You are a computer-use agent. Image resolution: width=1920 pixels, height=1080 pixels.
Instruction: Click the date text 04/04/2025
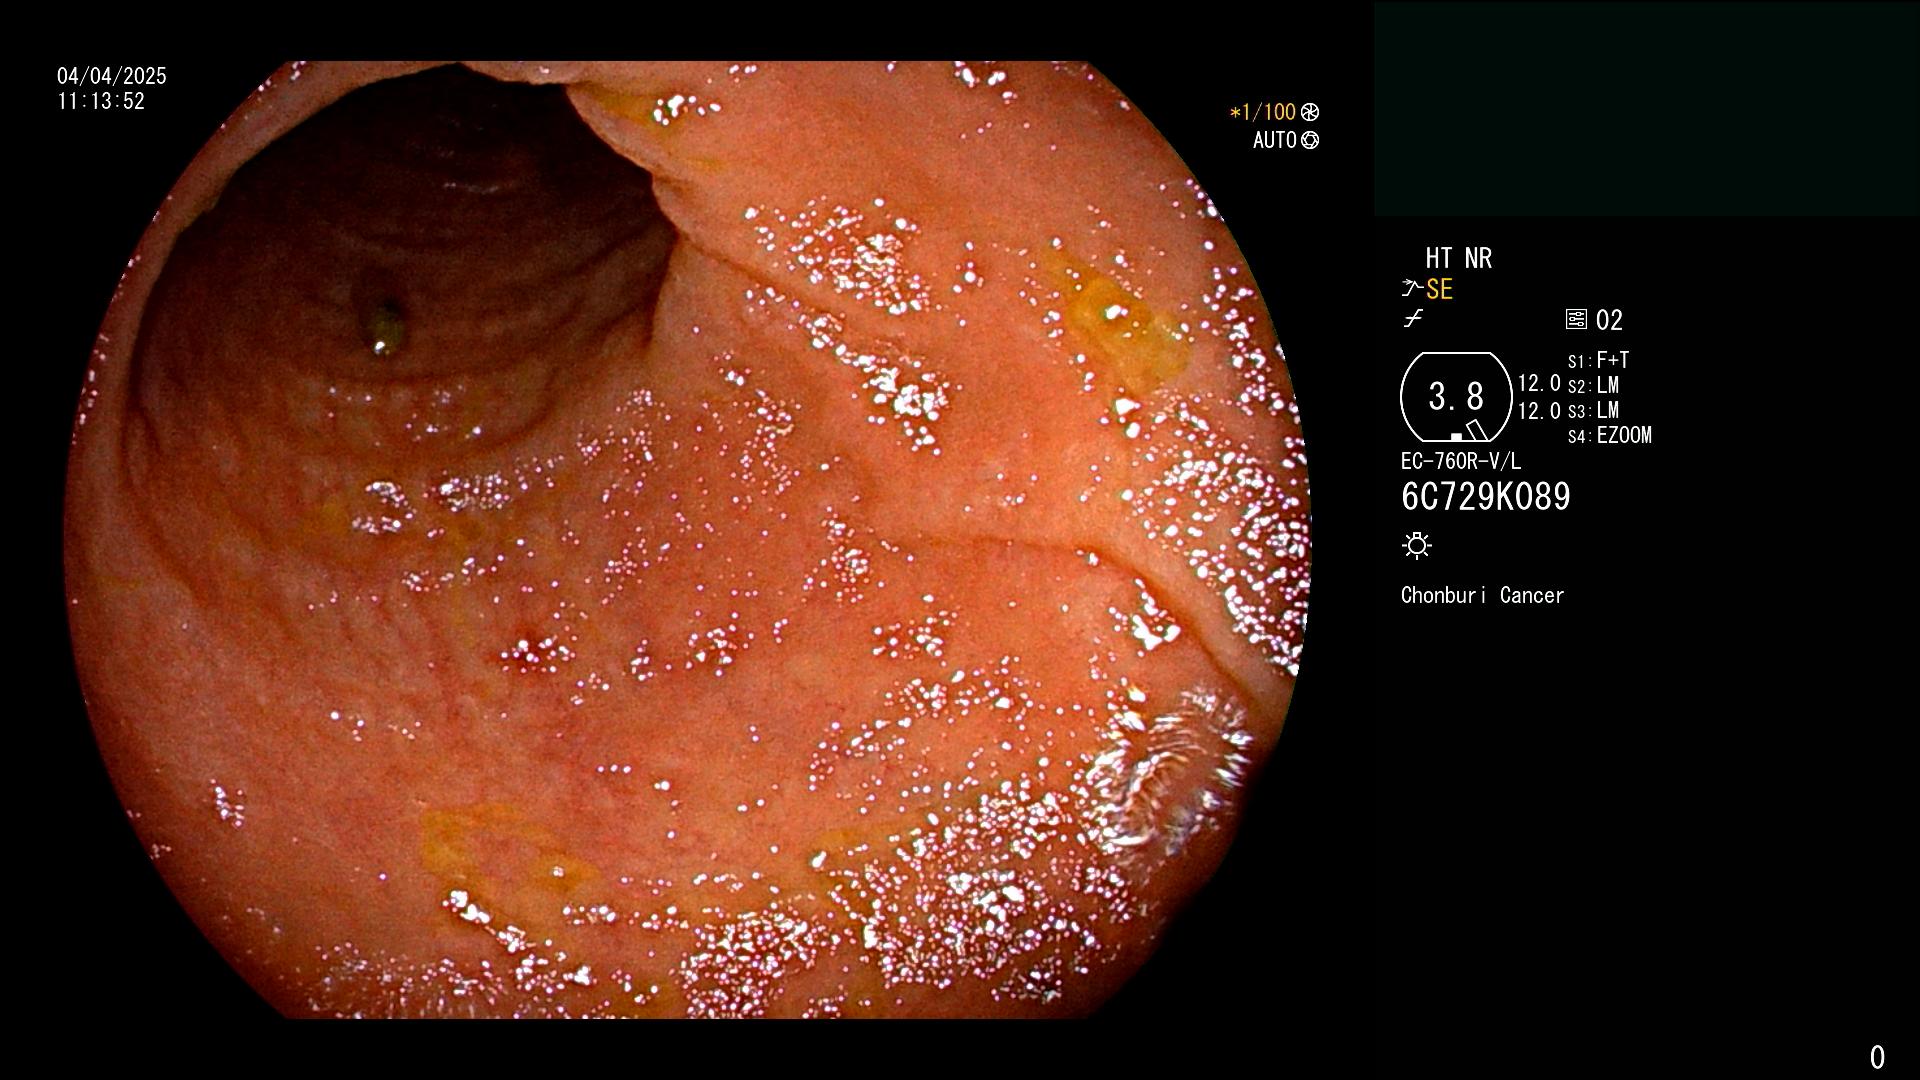[112, 76]
